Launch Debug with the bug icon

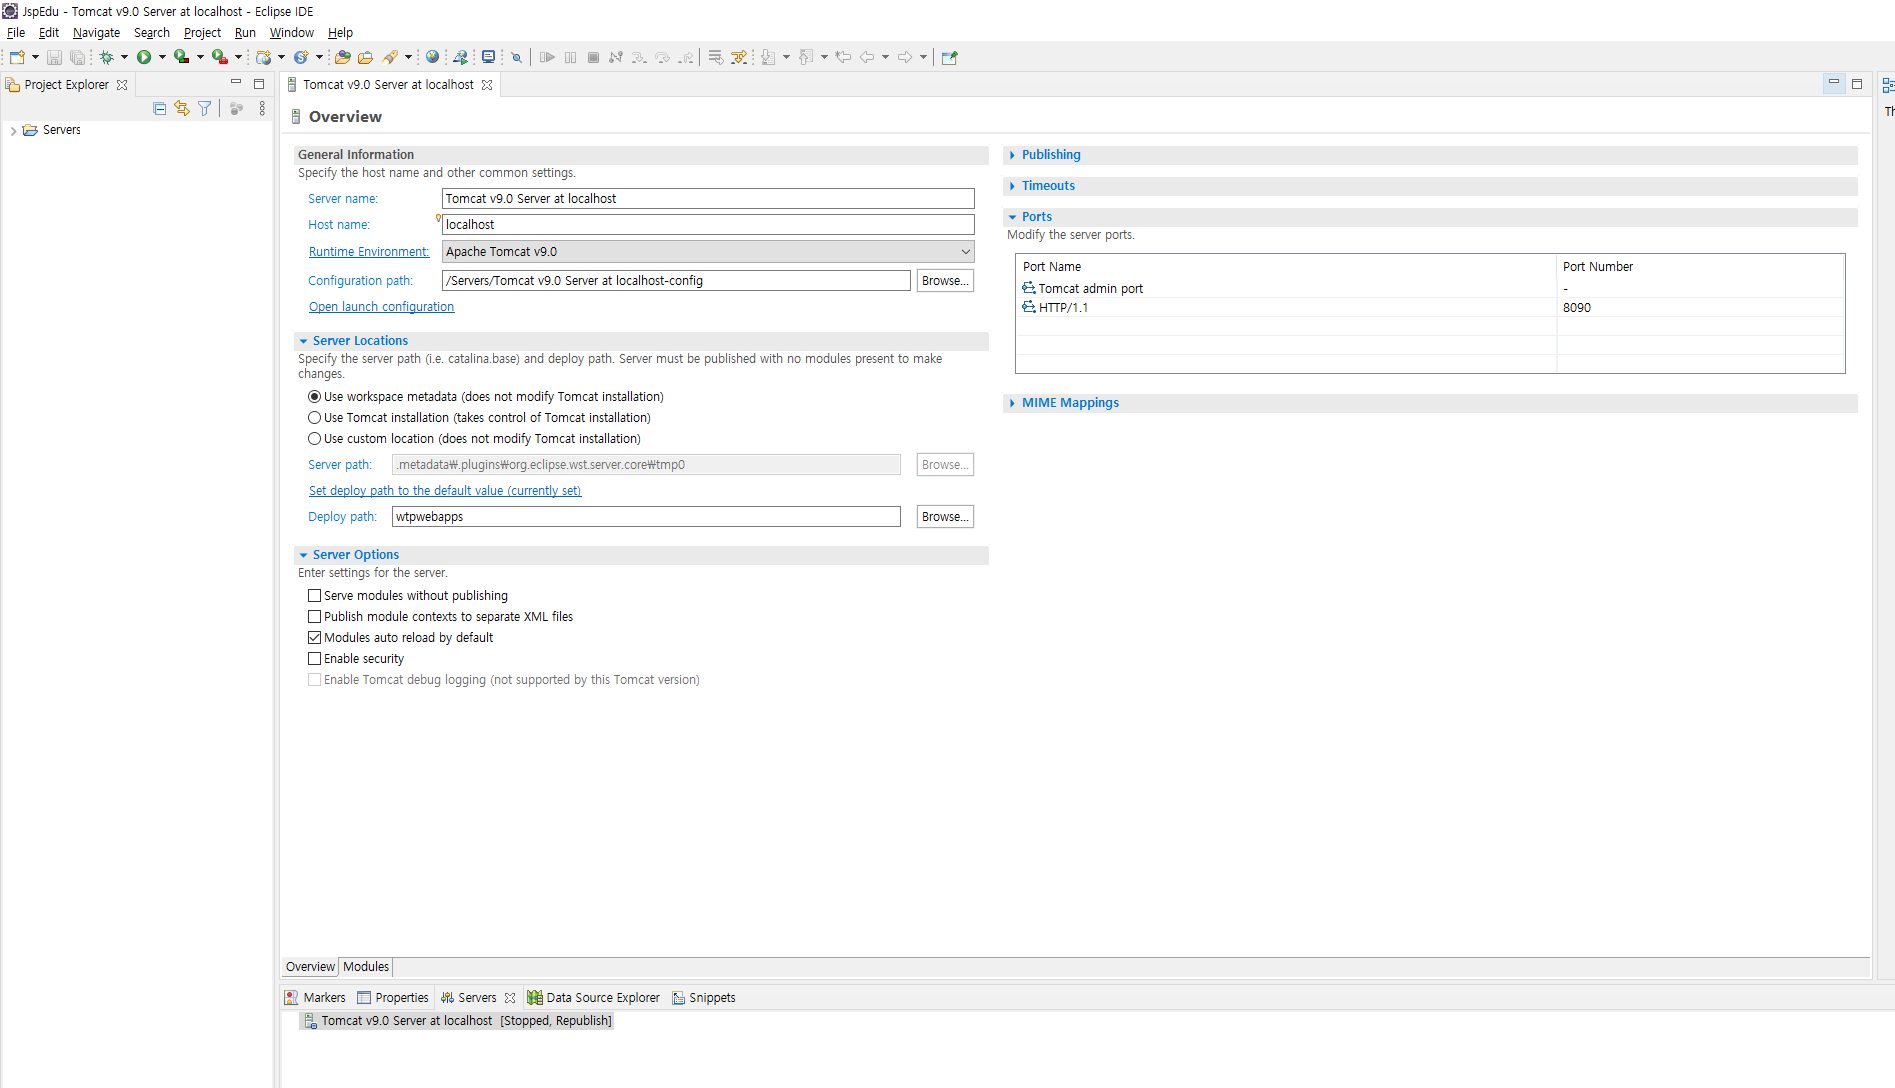coord(106,57)
